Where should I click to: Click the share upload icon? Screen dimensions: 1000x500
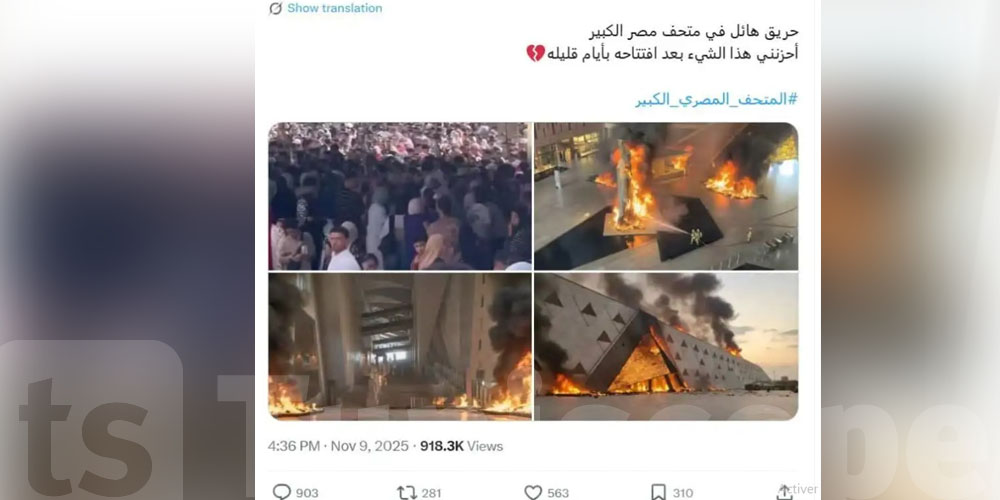click(x=784, y=492)
